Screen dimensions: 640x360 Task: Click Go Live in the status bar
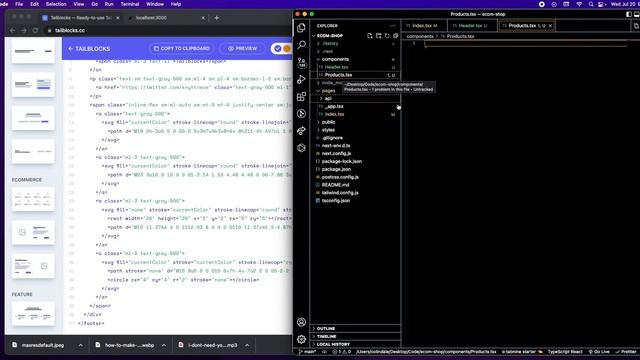(599, 352)
